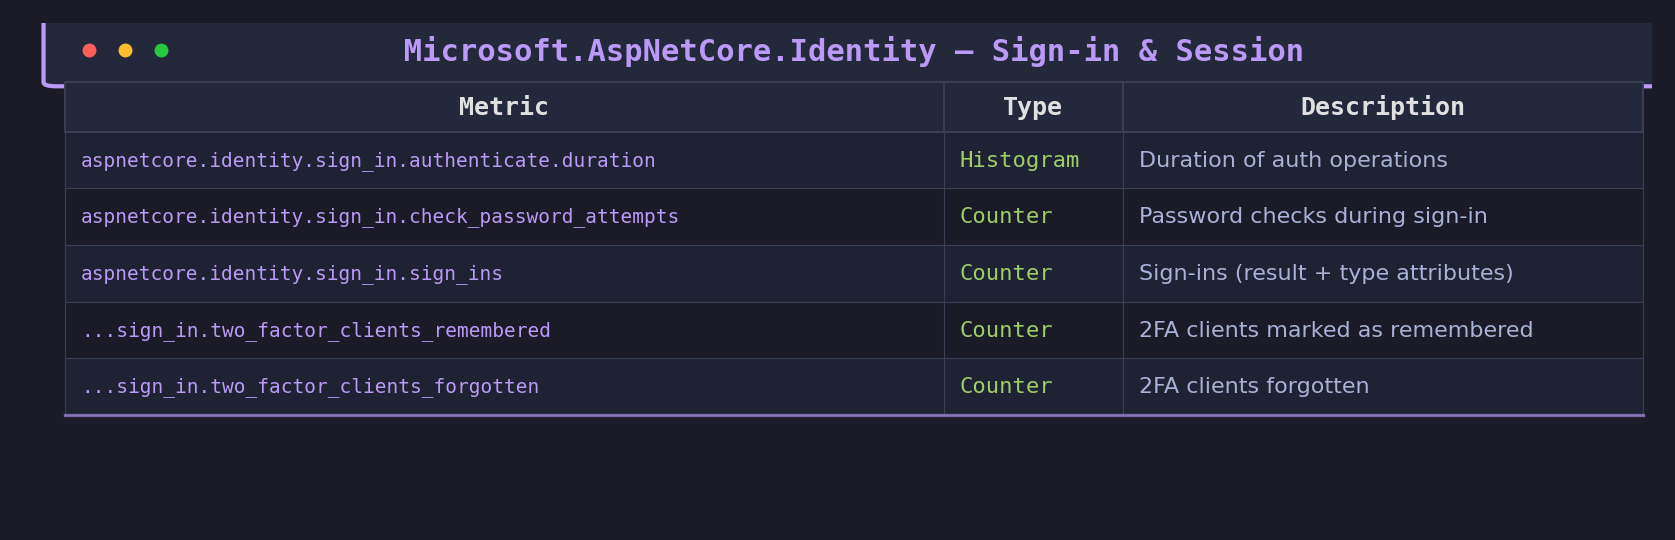Screen dimensions: 1675x540
Task: Click the "Duration of auth operations" description
Action: click(x=1293, y=161)
